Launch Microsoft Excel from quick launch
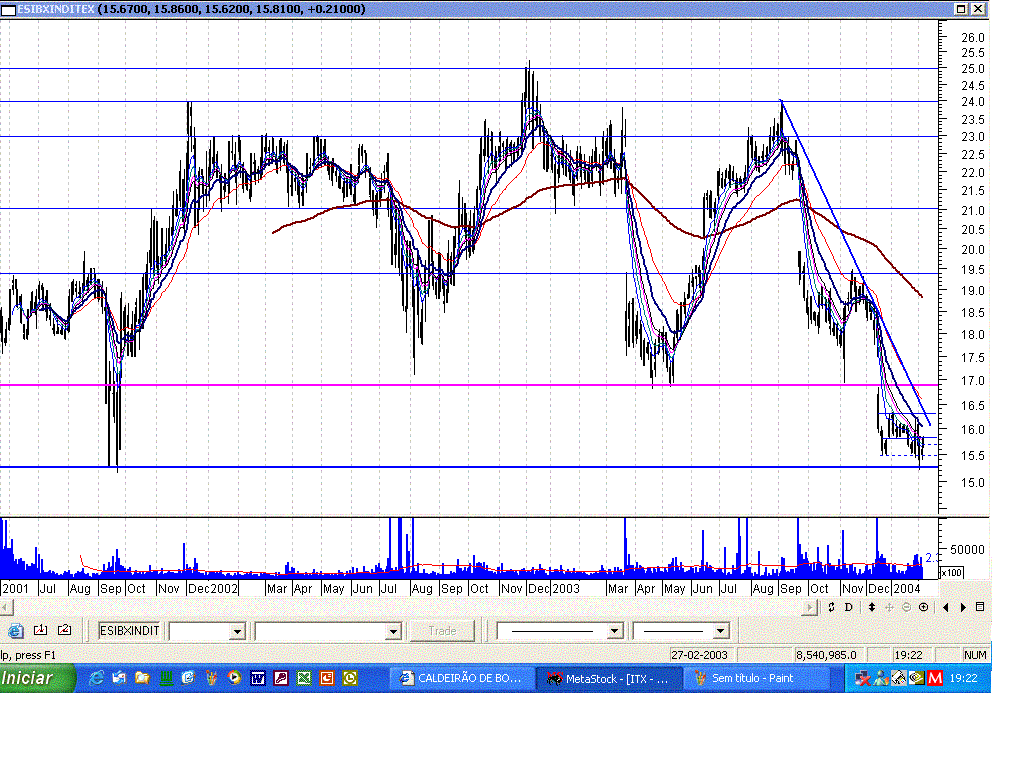 [304, 679]
